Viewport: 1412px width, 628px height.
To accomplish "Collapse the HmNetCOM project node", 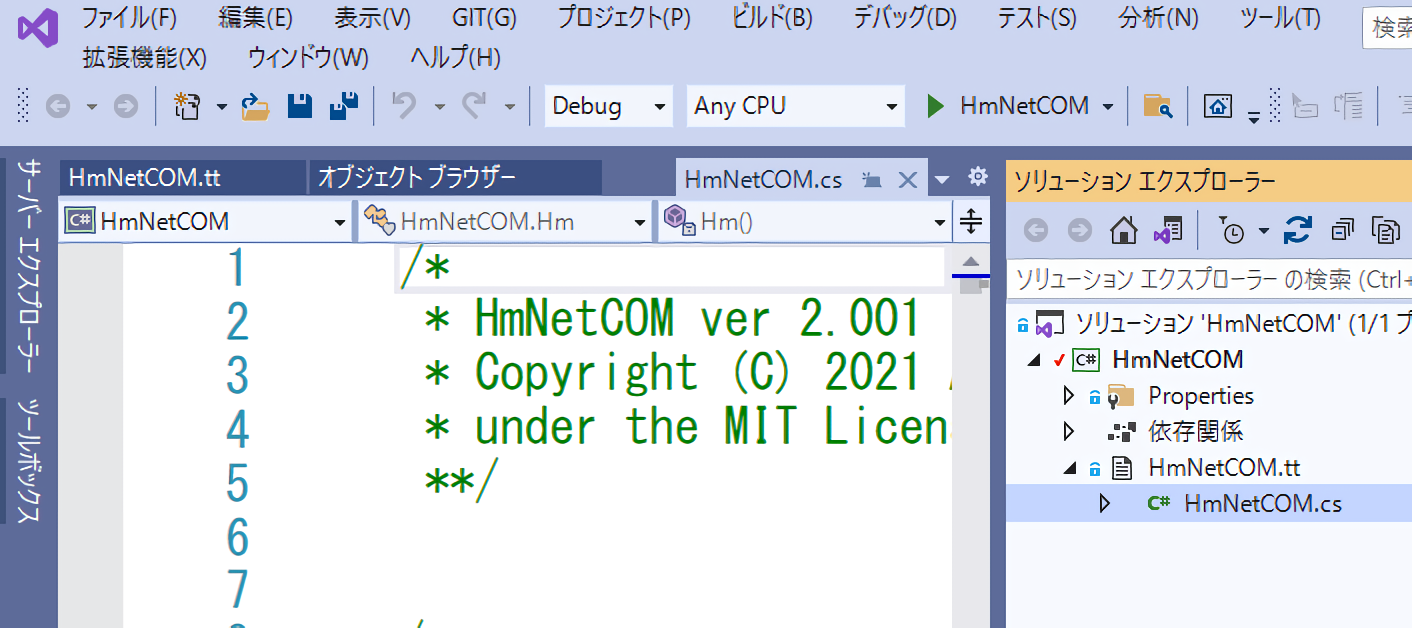I will click(1034, 360).
